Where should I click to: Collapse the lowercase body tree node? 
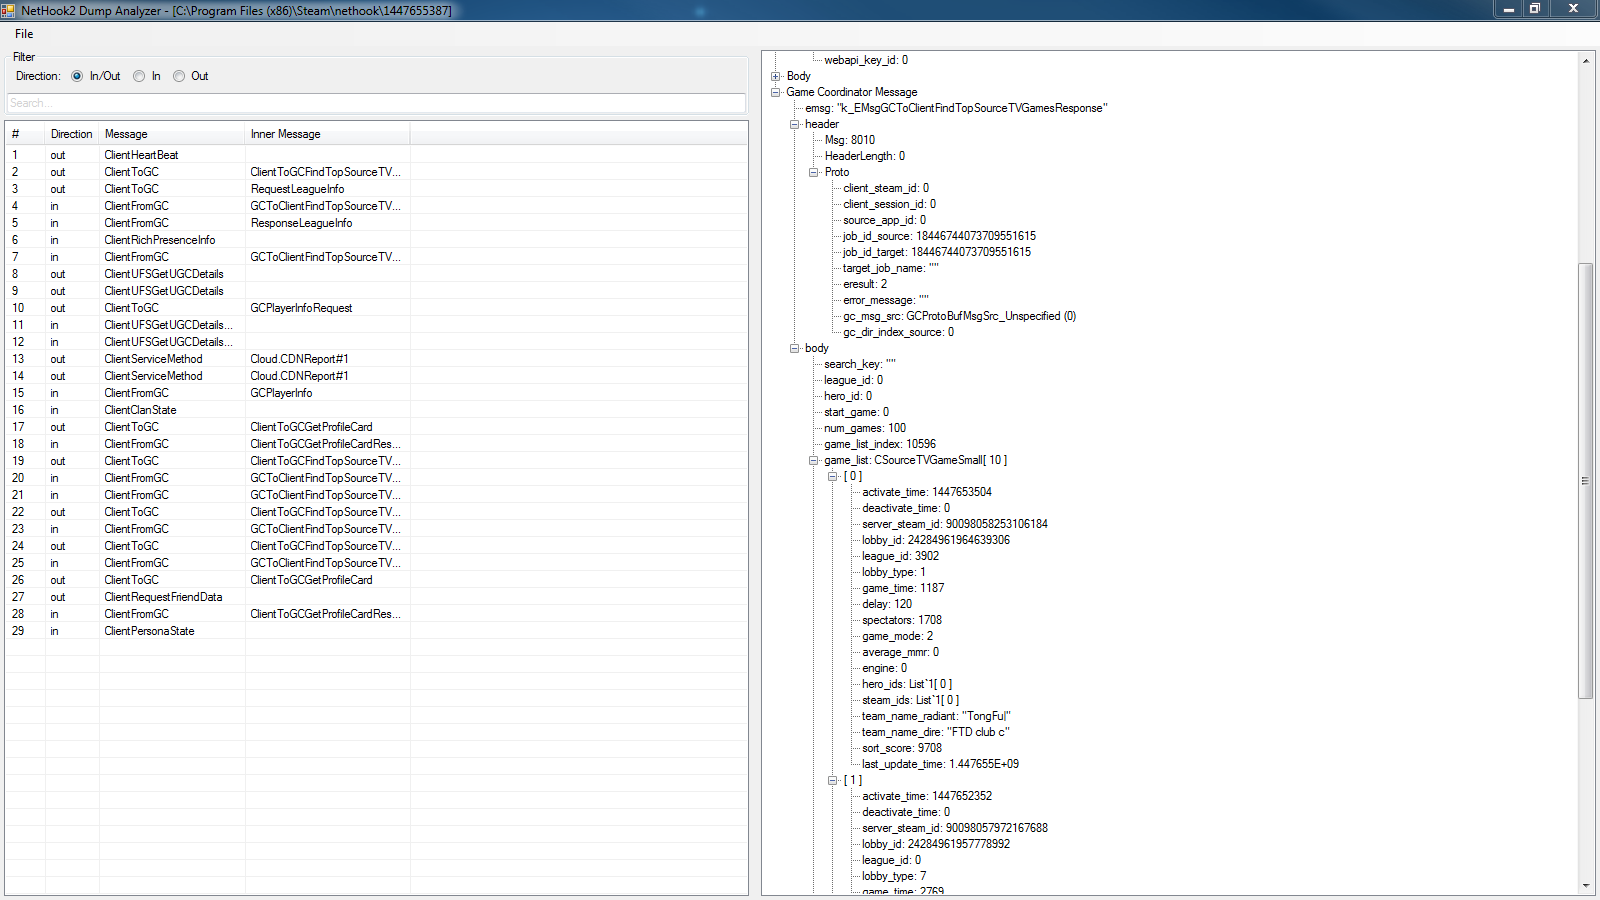(795, 348)
